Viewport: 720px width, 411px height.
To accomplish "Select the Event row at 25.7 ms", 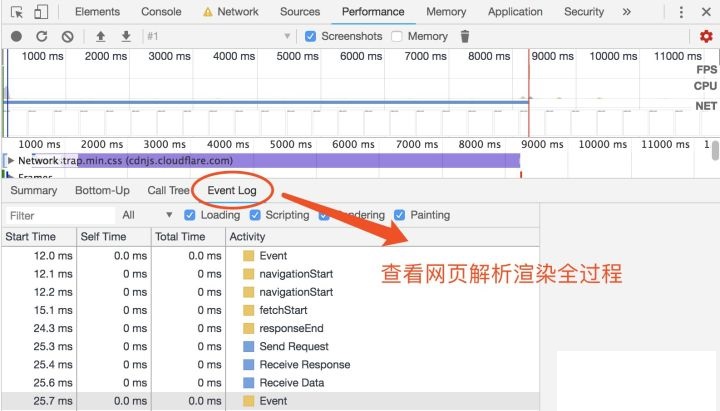I will click(x=270, y=401).
